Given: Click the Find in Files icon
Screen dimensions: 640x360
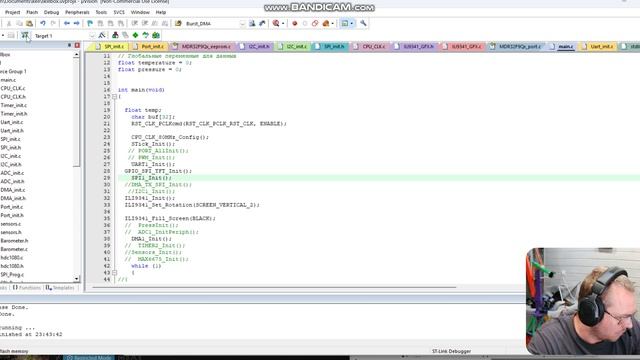Looking at the screenshot, I should click(x=178, y=24).
